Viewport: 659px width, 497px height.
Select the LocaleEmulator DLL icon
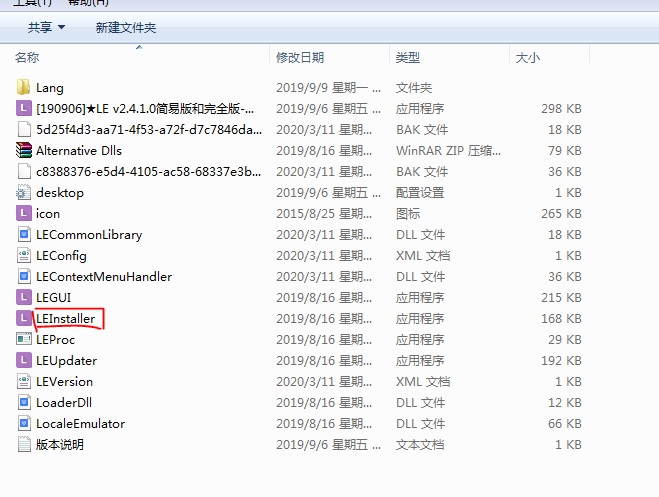click(24, 423)
